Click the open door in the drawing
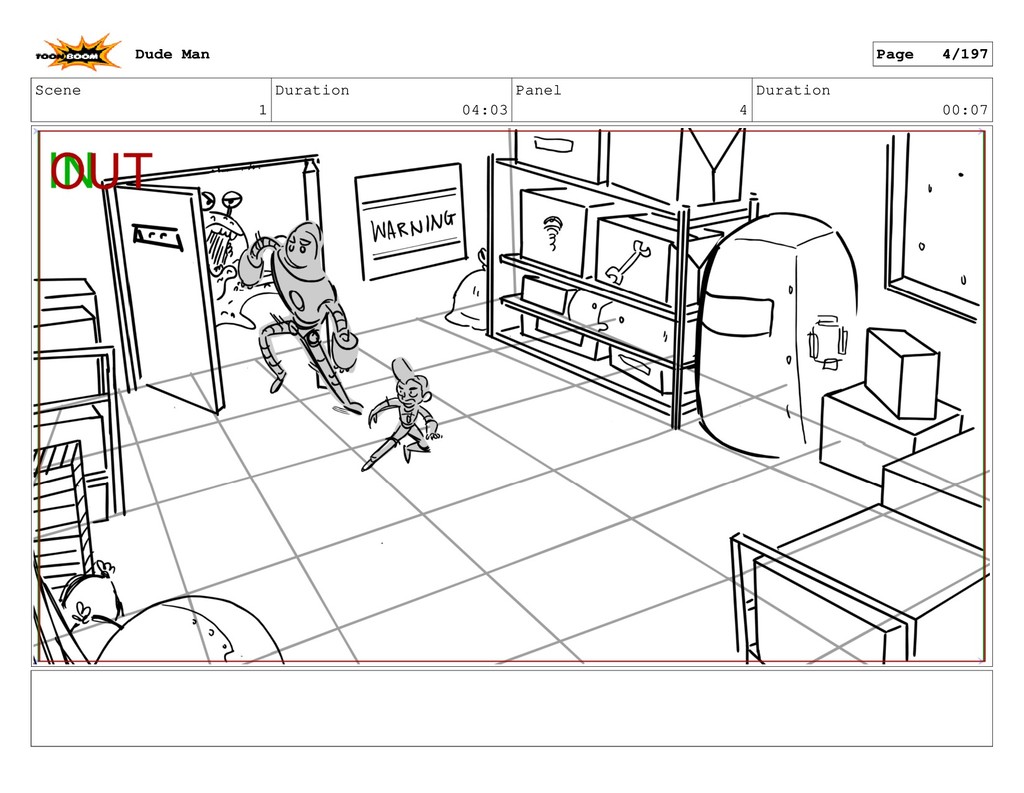Image resolution: width=1024 pixels, height=793 pixels. click(167, 290)
